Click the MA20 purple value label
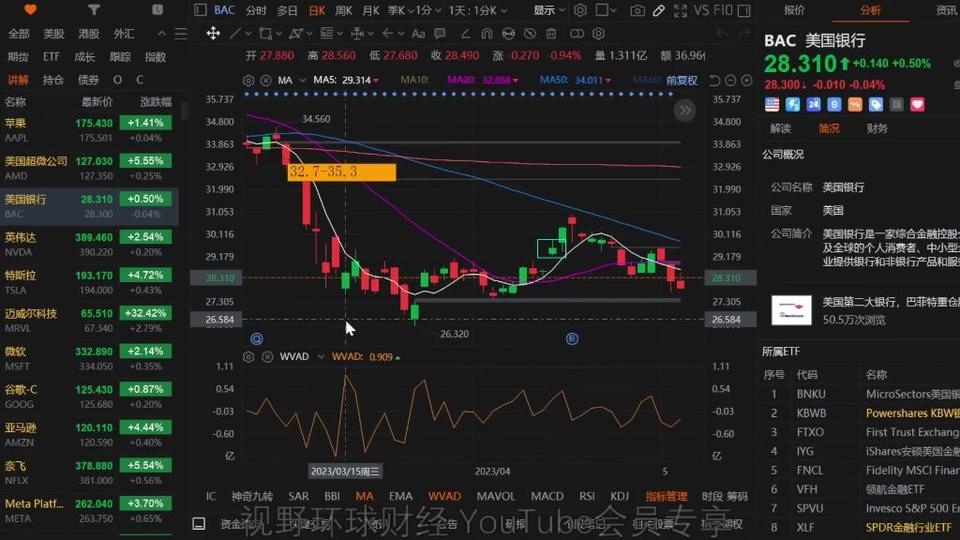 [483, 80]
